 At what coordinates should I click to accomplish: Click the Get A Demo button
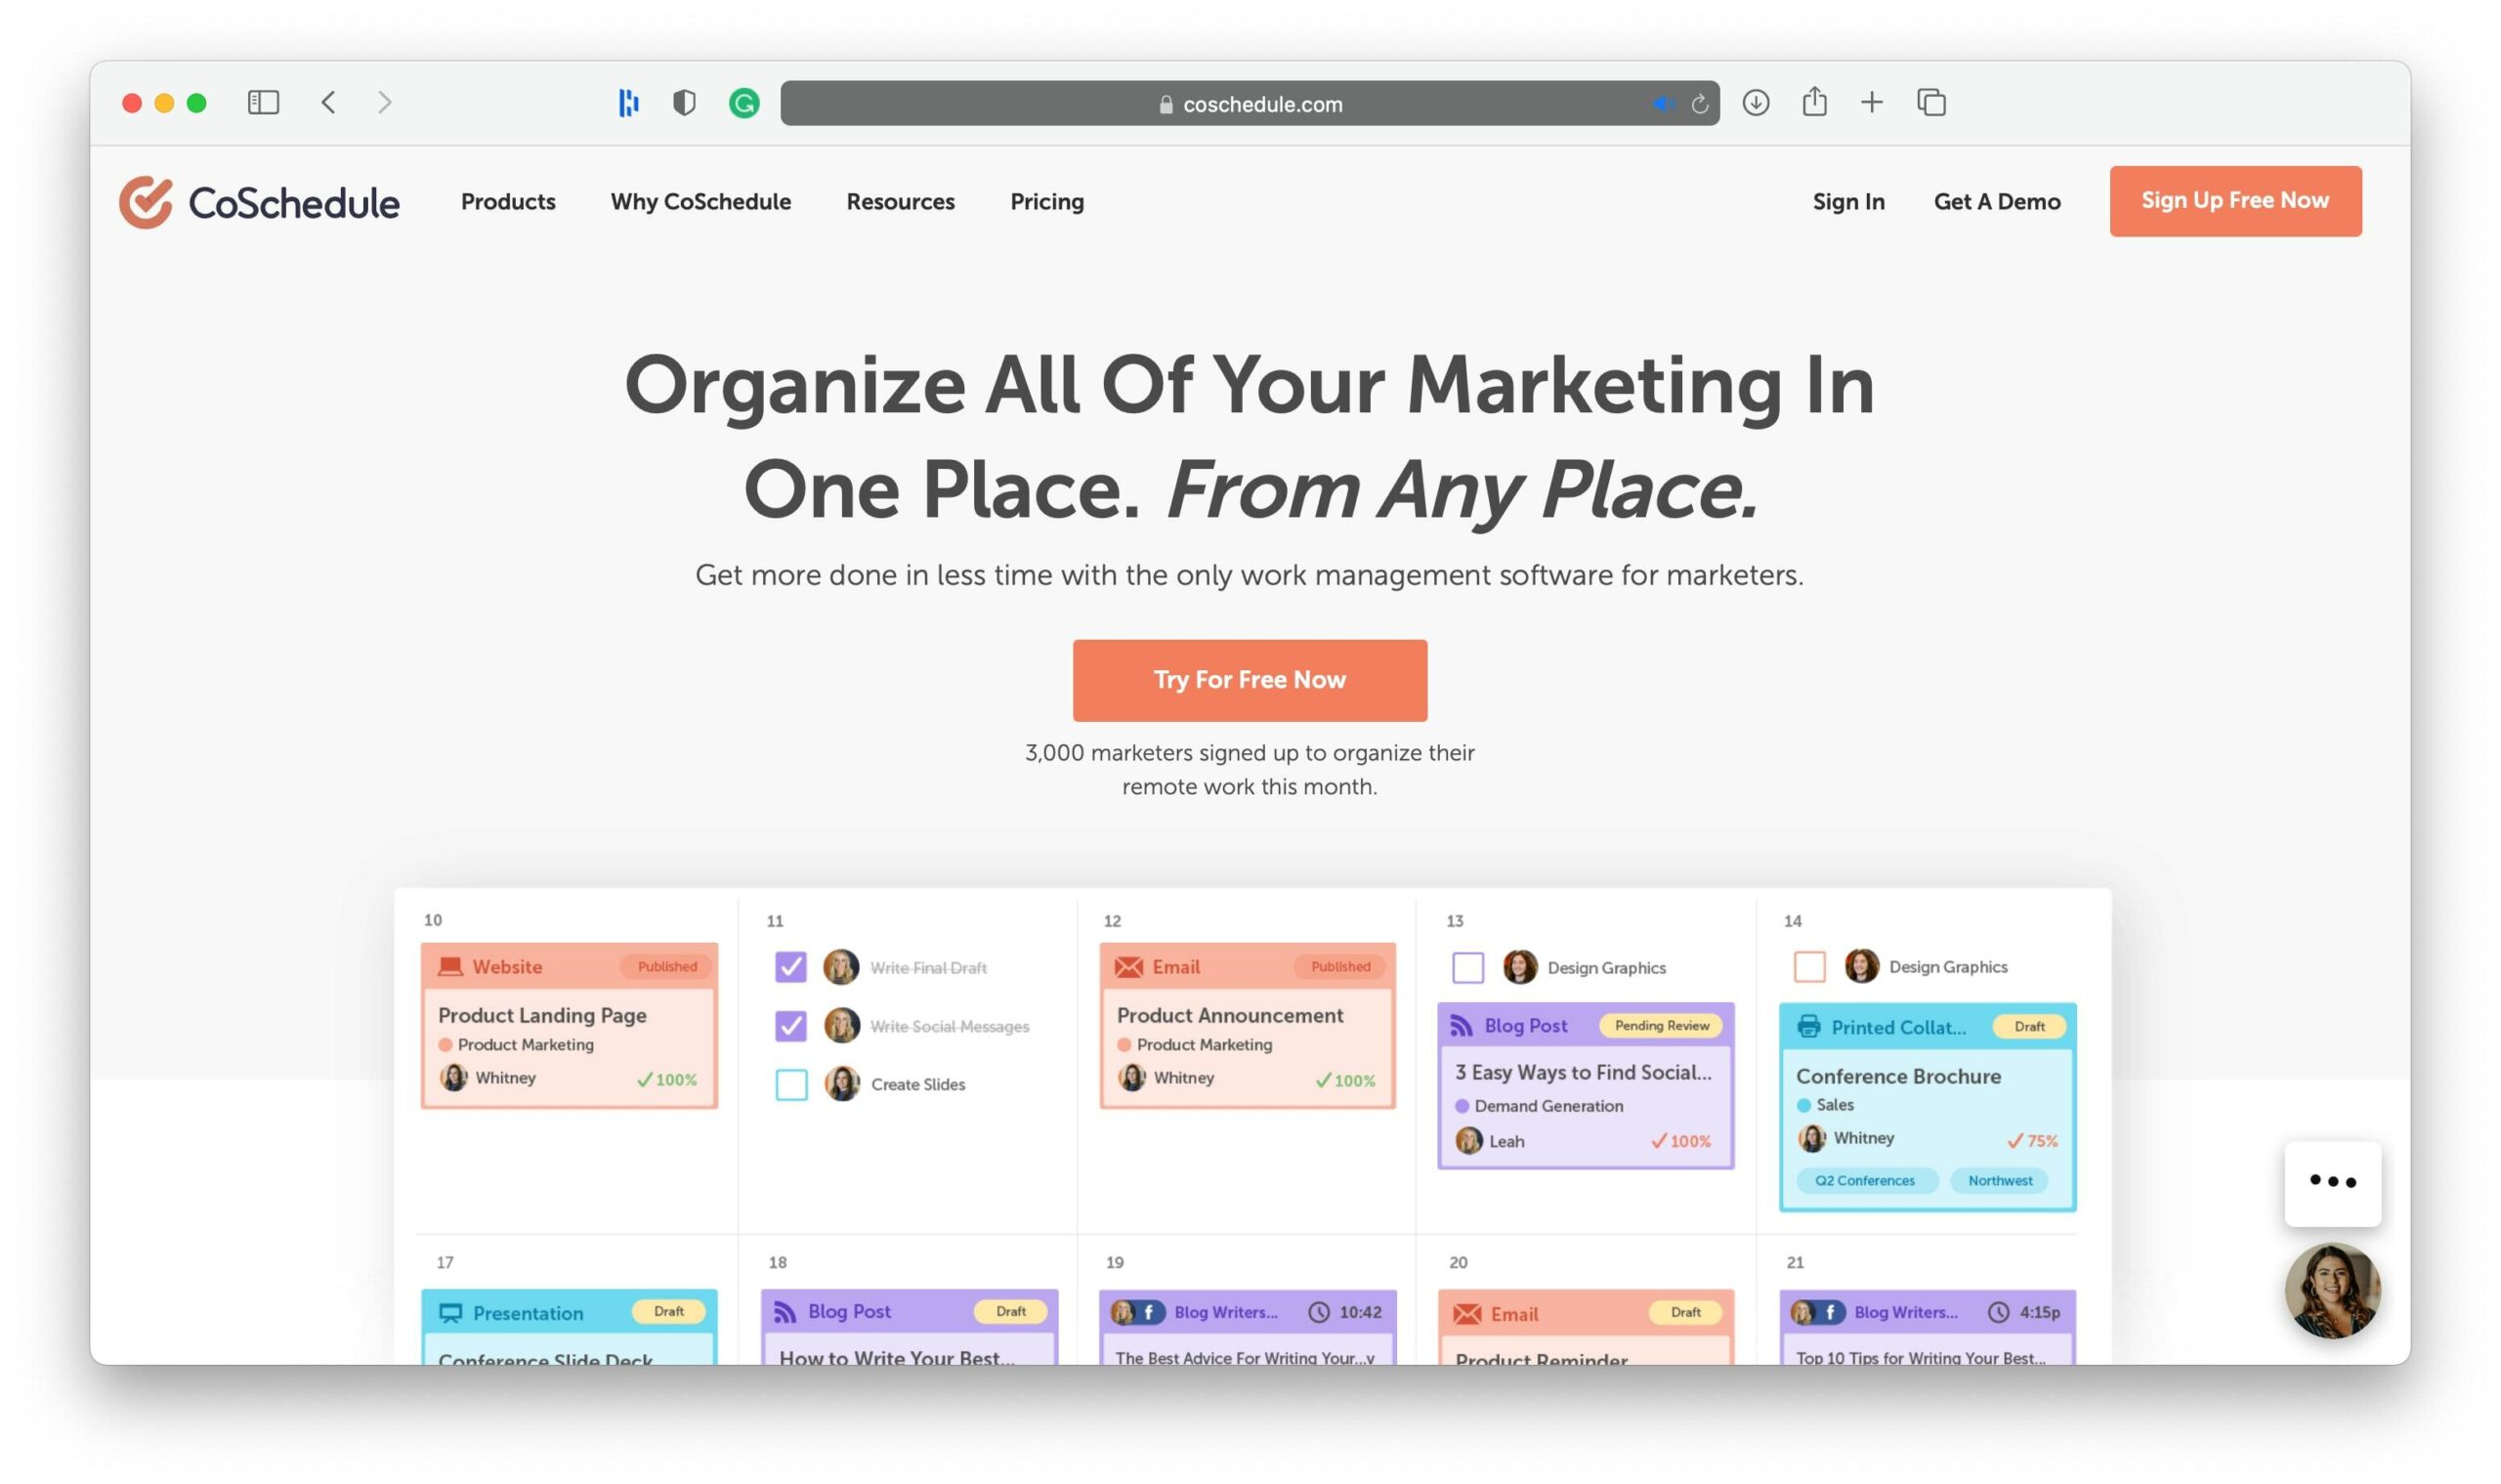(x=1998, y=199)
